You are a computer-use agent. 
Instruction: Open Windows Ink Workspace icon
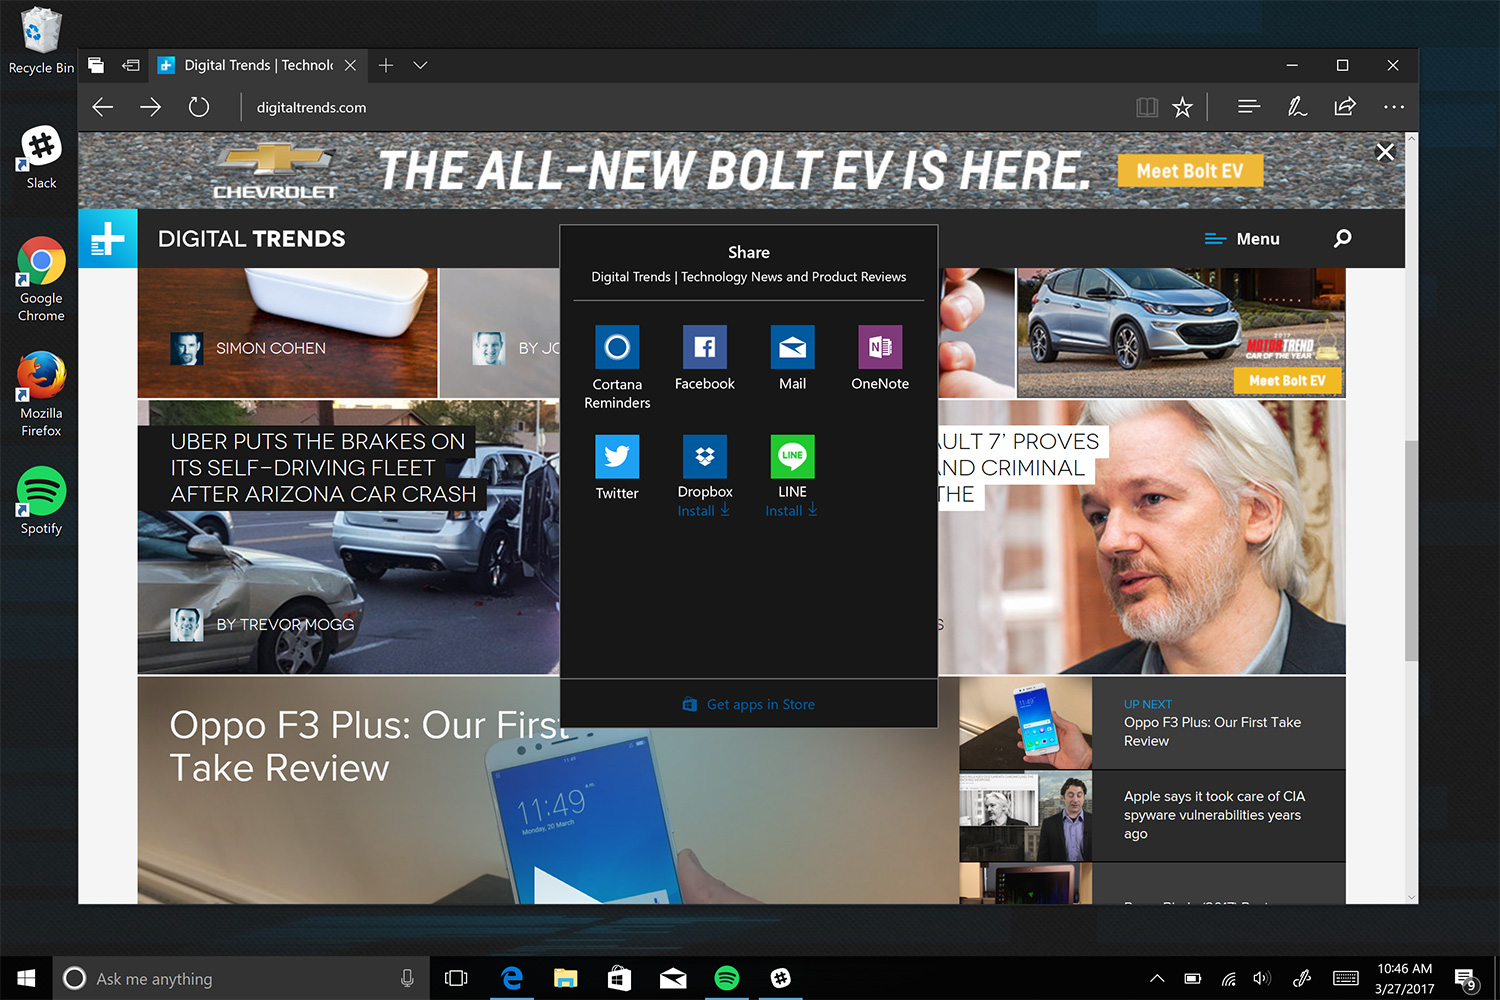tap(1302, 978)
